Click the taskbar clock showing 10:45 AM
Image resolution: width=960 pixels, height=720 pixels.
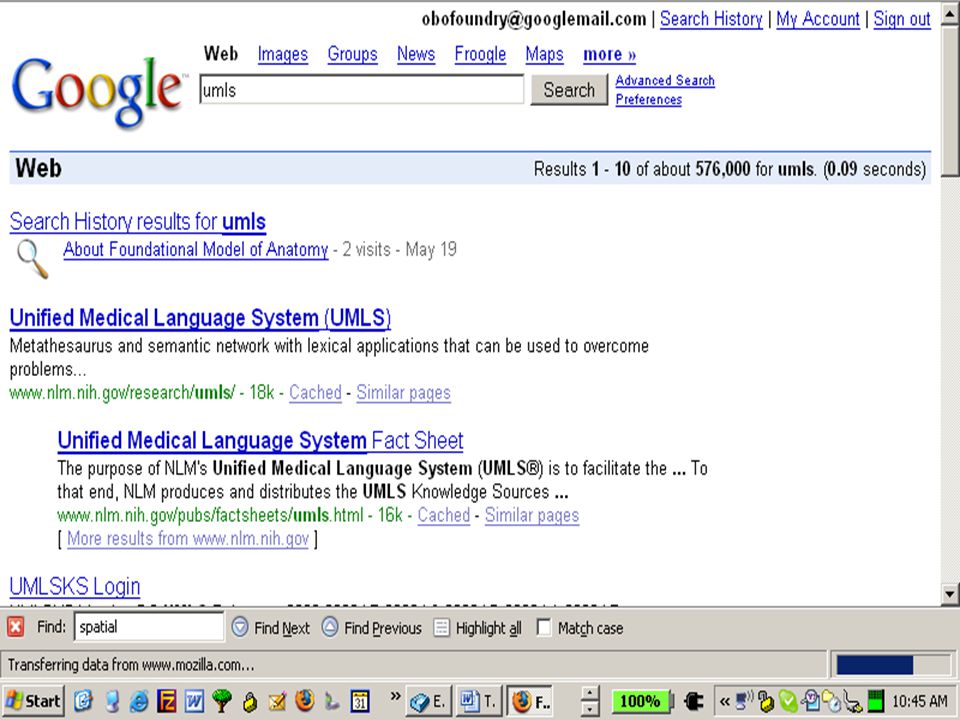click(x=920, y=701)
